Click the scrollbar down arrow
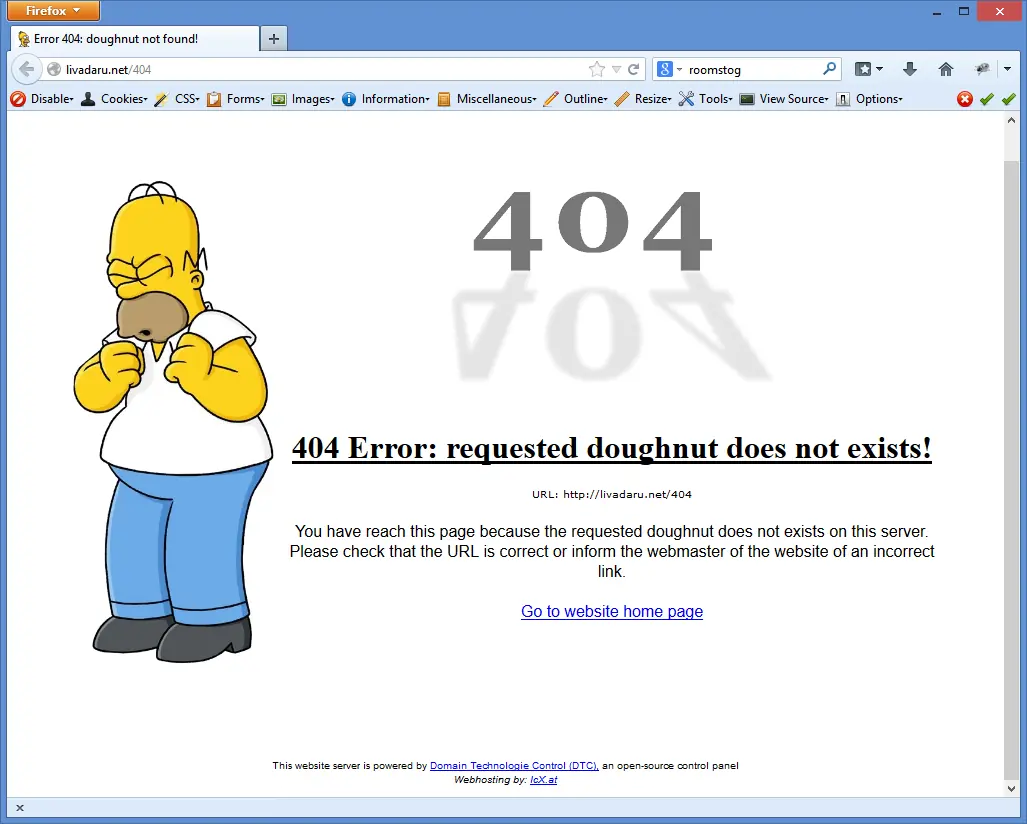The height and width of the screenshot is (824, 1027). click(1011, 789)
